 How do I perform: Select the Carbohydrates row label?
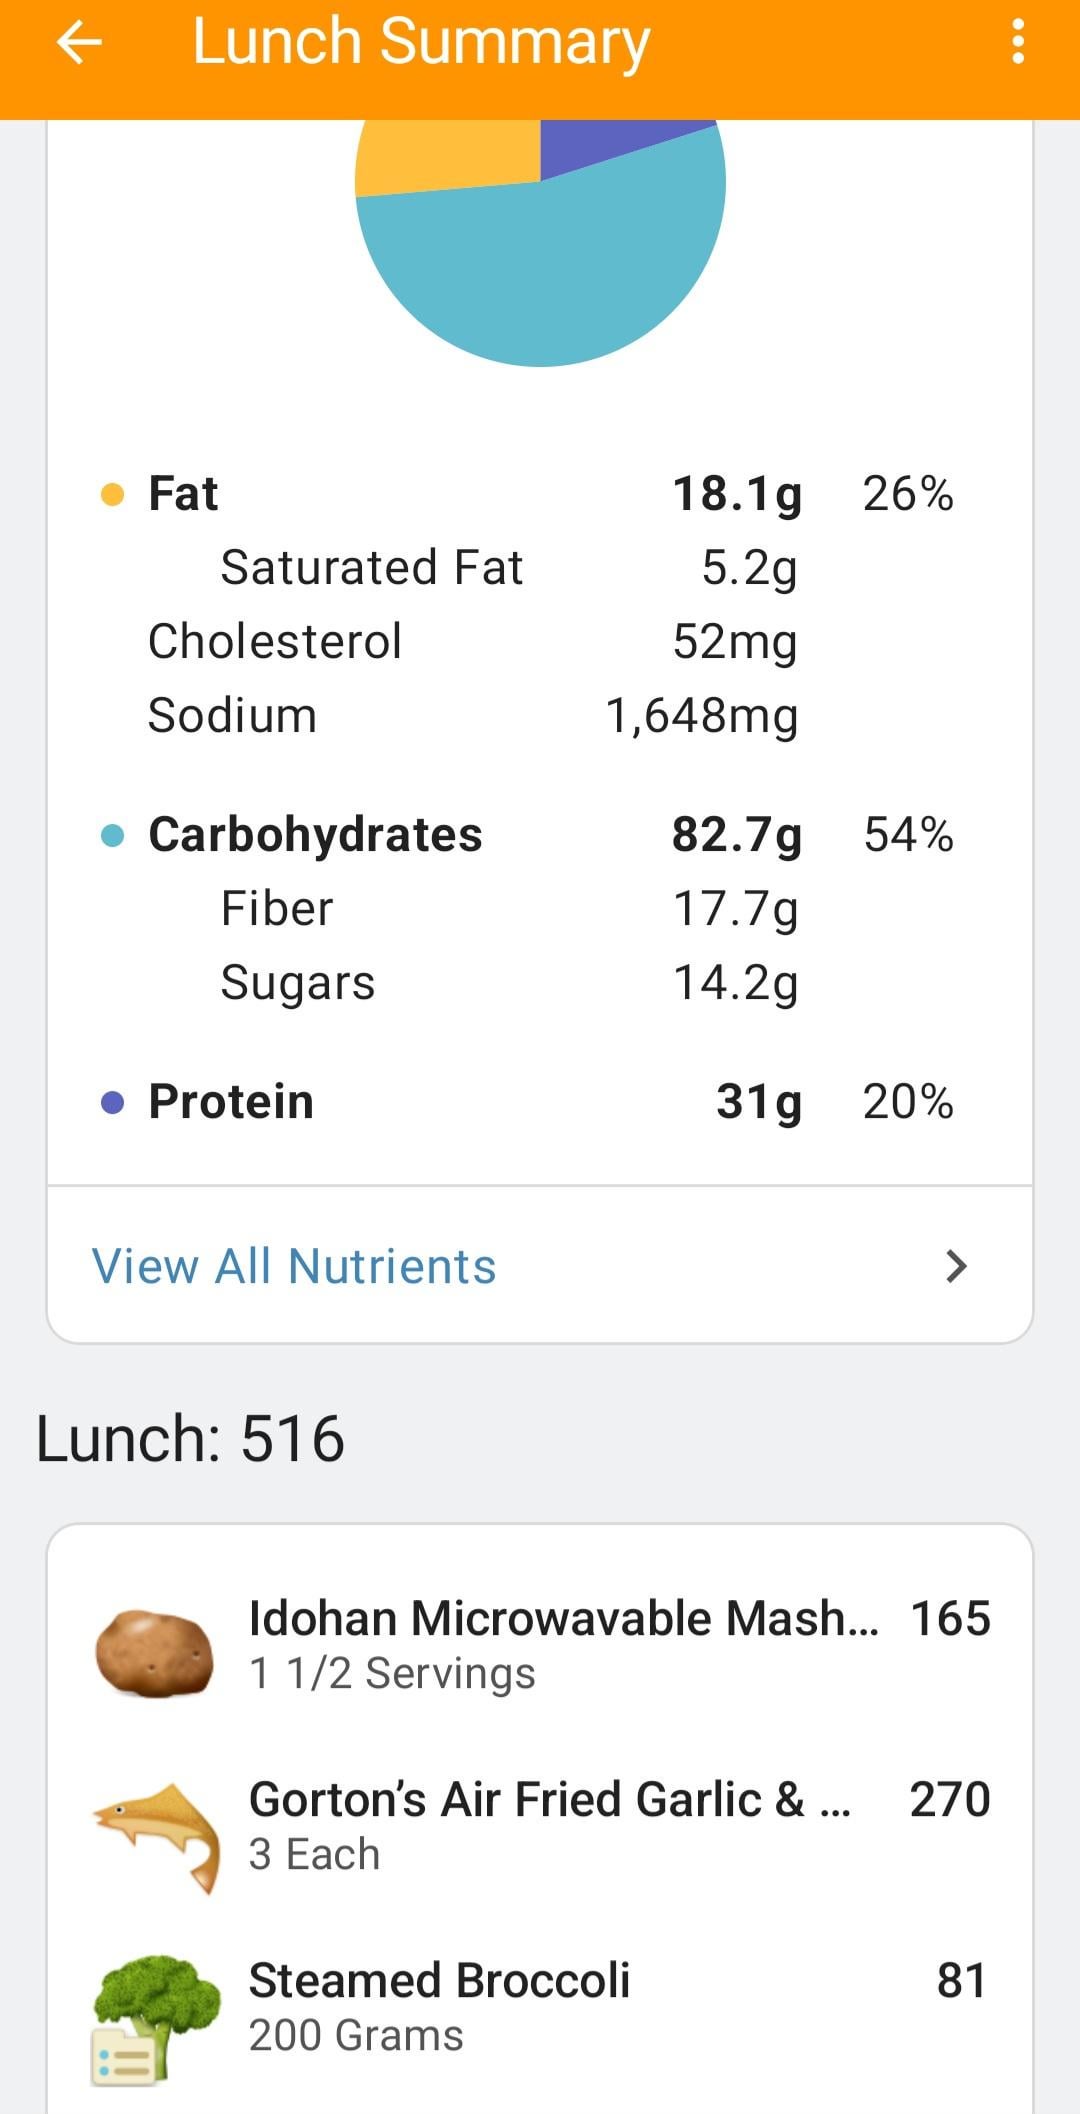coord(315,835)
